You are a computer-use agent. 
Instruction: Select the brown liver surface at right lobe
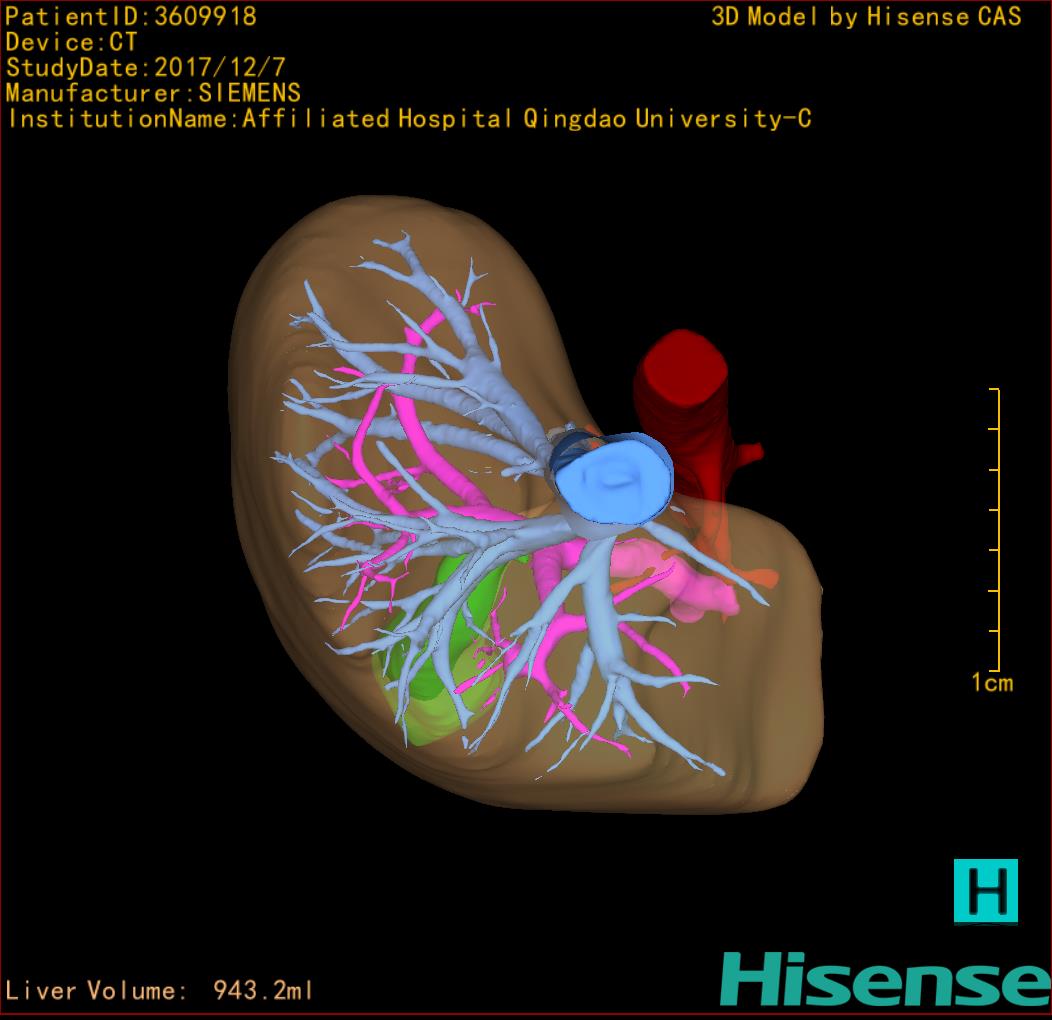pos(770,700)
